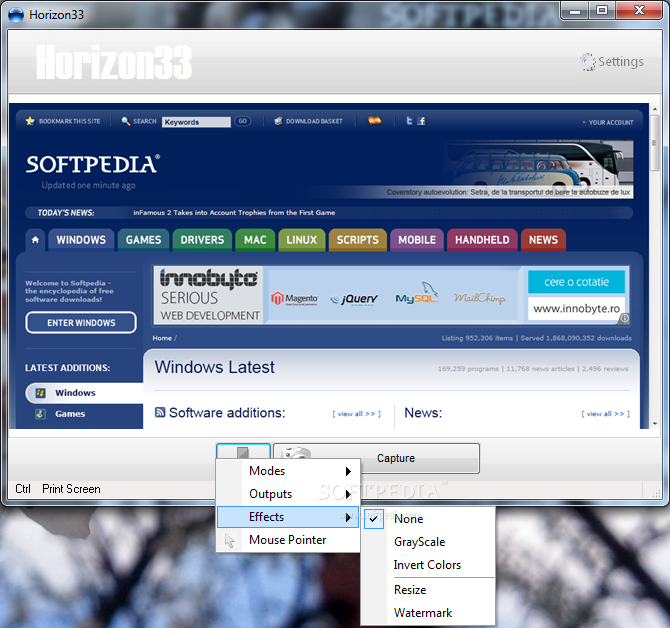Click the Keywords search field
670x628 pixels.
(196, 122)
